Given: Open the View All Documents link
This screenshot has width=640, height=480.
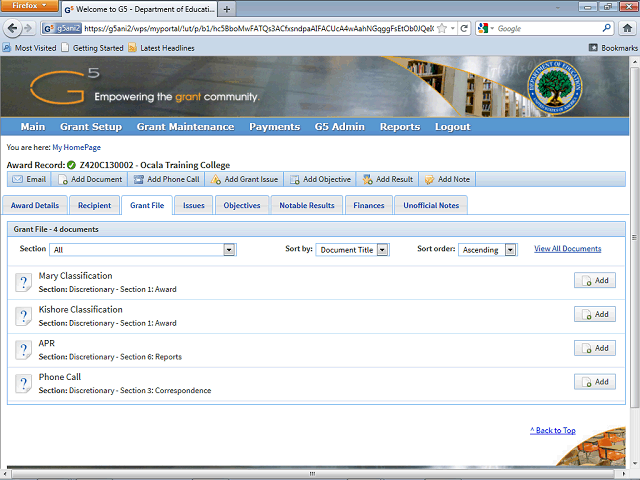Looking at the screenshot, I should (x=567, y=249).
